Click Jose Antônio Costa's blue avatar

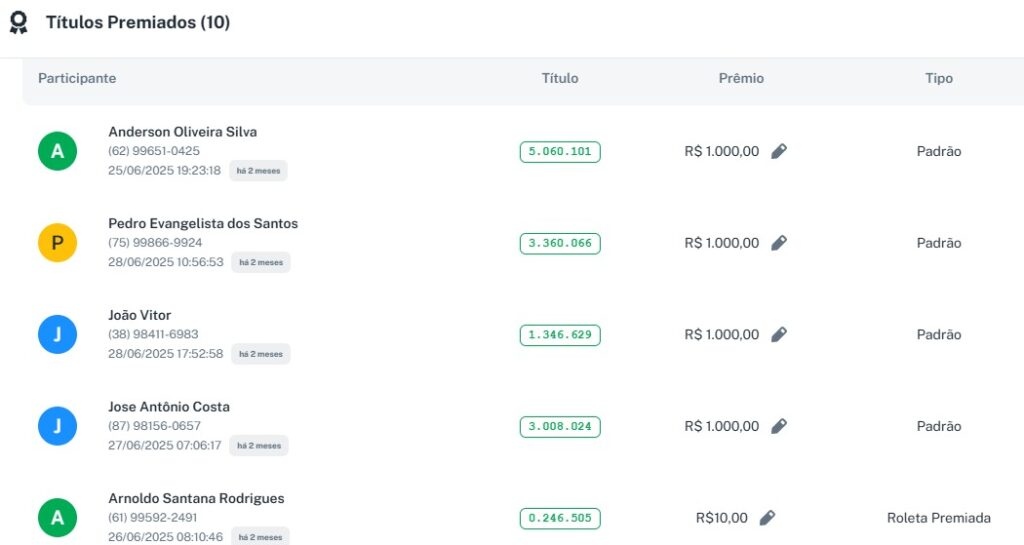[57, 426]
